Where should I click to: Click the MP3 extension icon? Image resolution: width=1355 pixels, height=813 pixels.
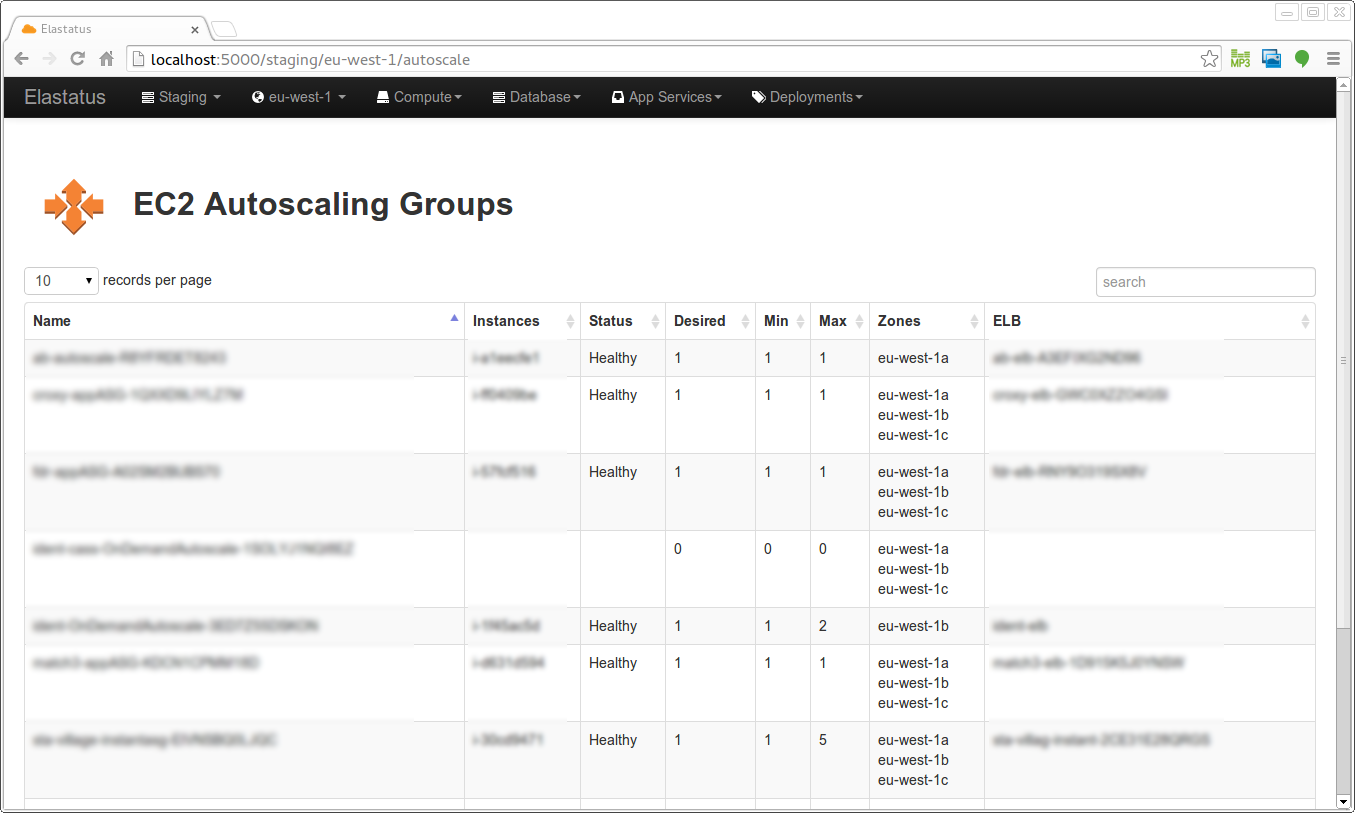pyautogui.click(x=1240, y=59)
